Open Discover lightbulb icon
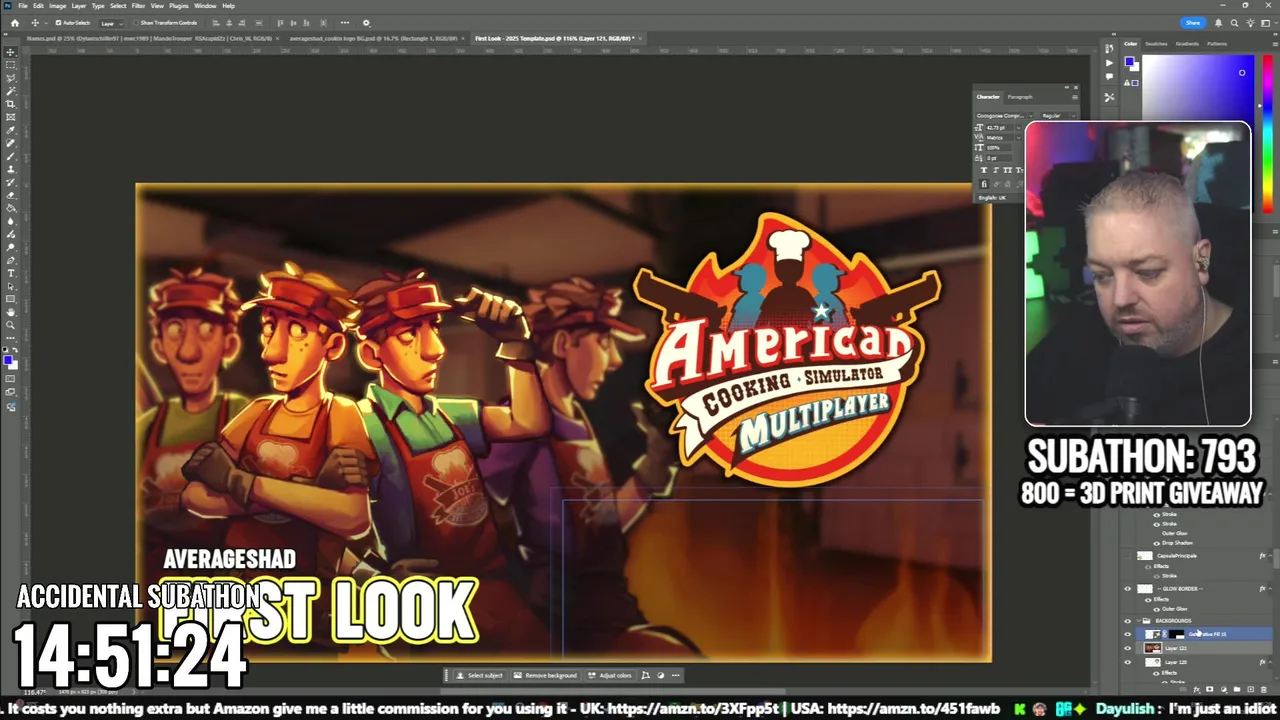Screen dimensions: 1280x720 point(1250,23)
